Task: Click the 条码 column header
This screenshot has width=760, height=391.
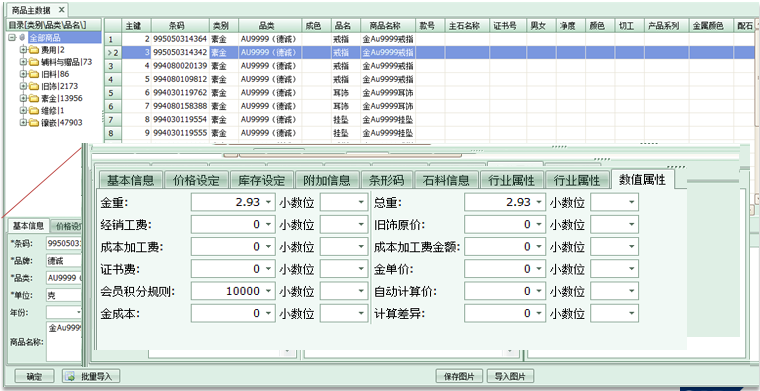Action: click(180, 26)
